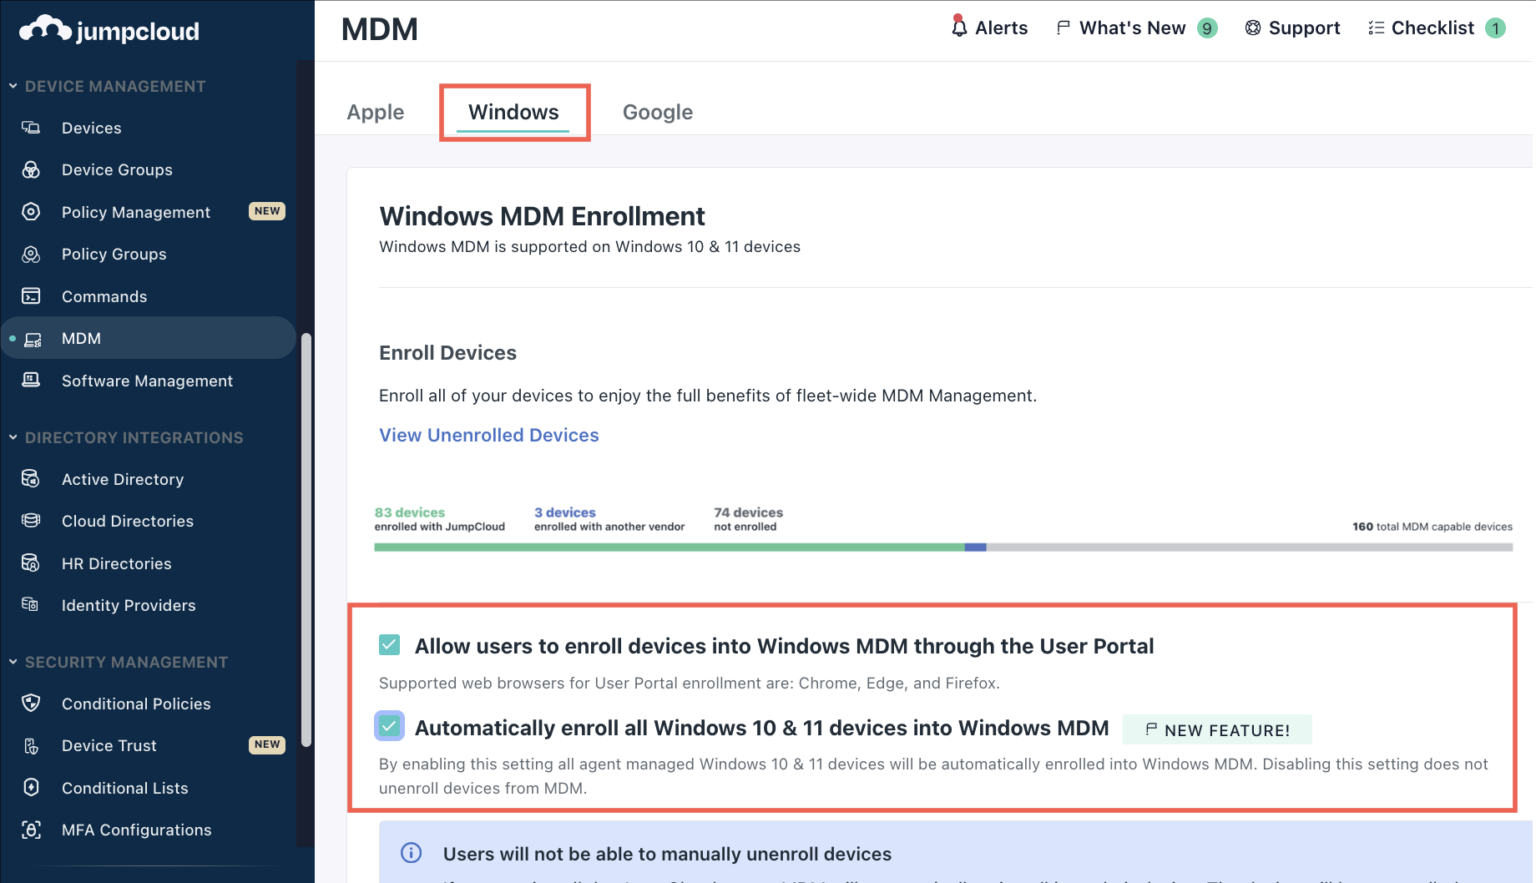Select Active Directory integration
The width and height of the screenshot is (1536, 883).
[122, 479]
